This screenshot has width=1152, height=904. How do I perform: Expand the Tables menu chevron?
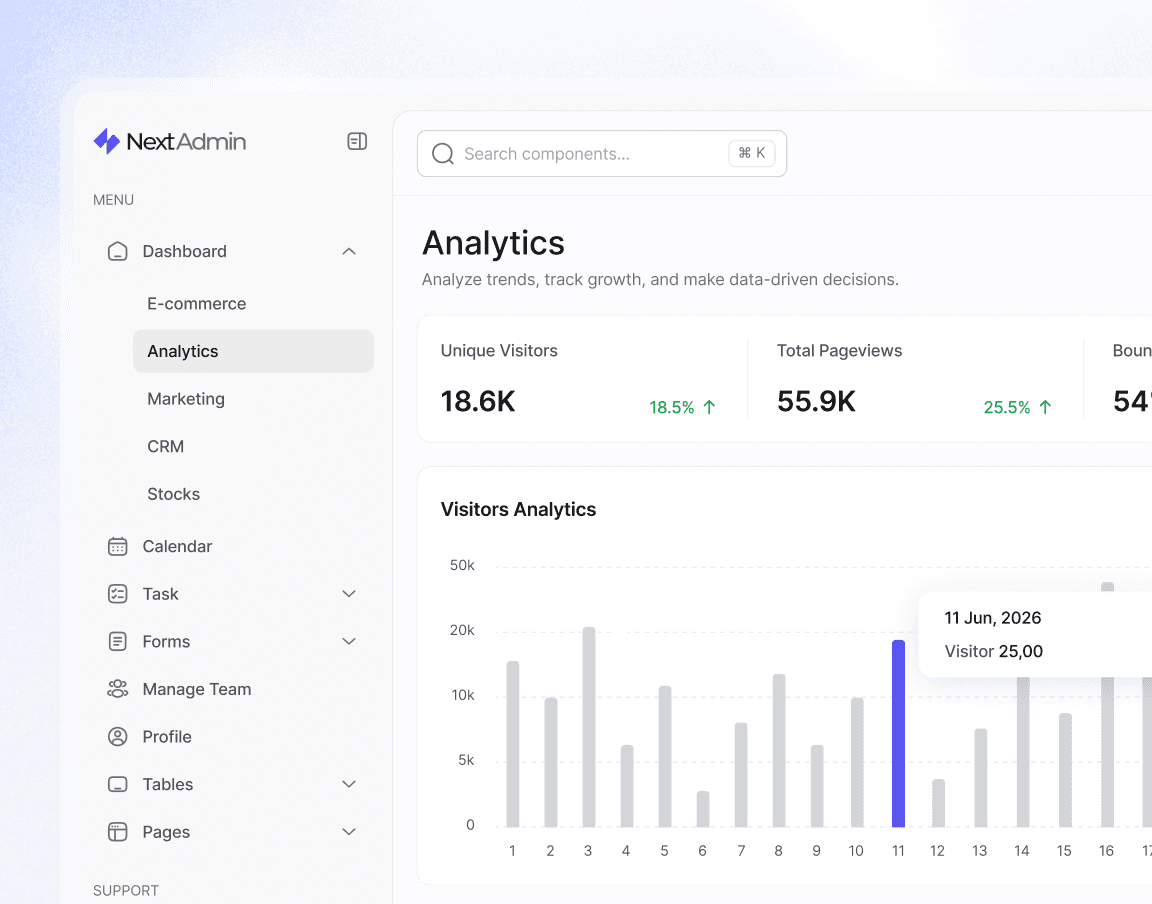coord(349,784)
